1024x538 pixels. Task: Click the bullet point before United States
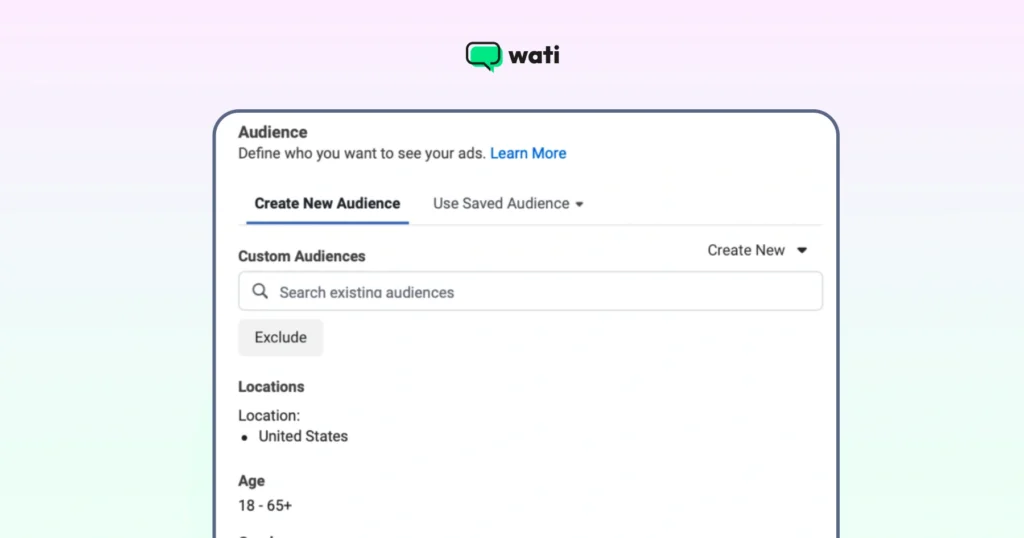click(x=245, y=437)
